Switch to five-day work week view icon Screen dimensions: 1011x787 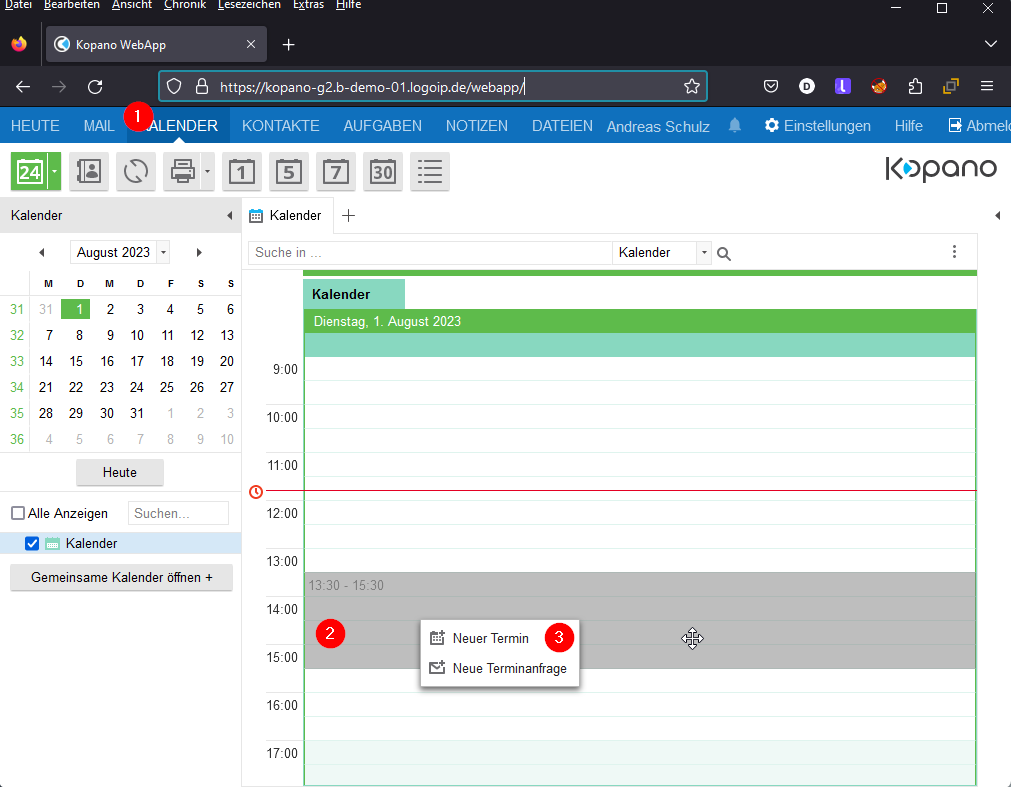(x=289, y=172)
